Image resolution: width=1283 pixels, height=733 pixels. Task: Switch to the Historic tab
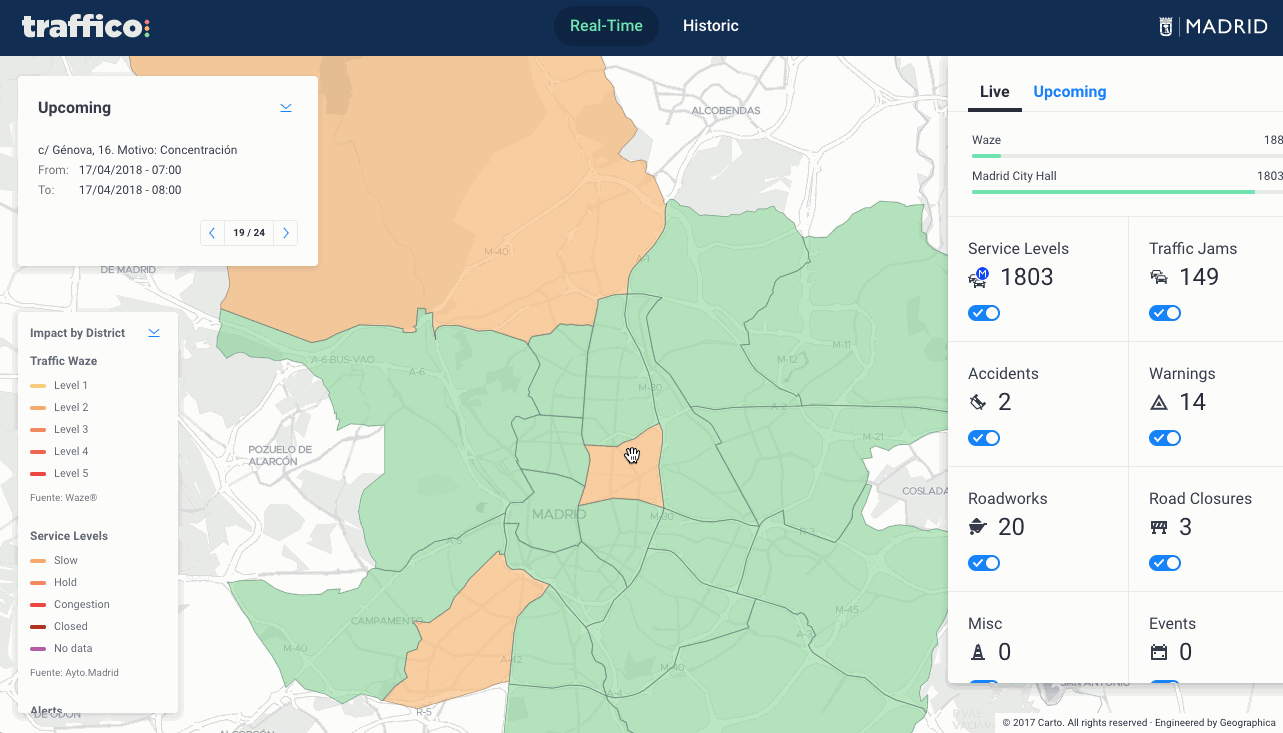click(710, 25)
